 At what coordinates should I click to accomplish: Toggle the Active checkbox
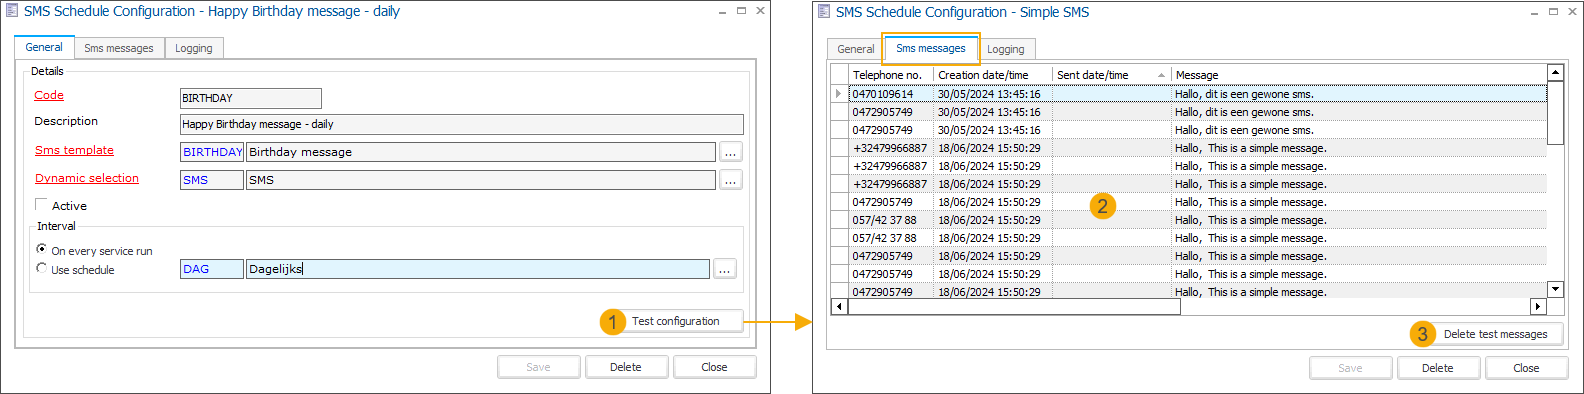coord(42,205)
